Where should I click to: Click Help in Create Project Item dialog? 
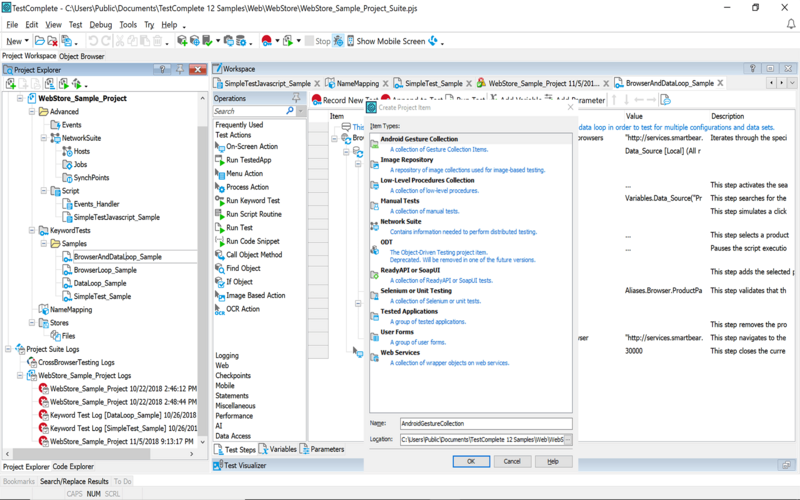point(553,461)
